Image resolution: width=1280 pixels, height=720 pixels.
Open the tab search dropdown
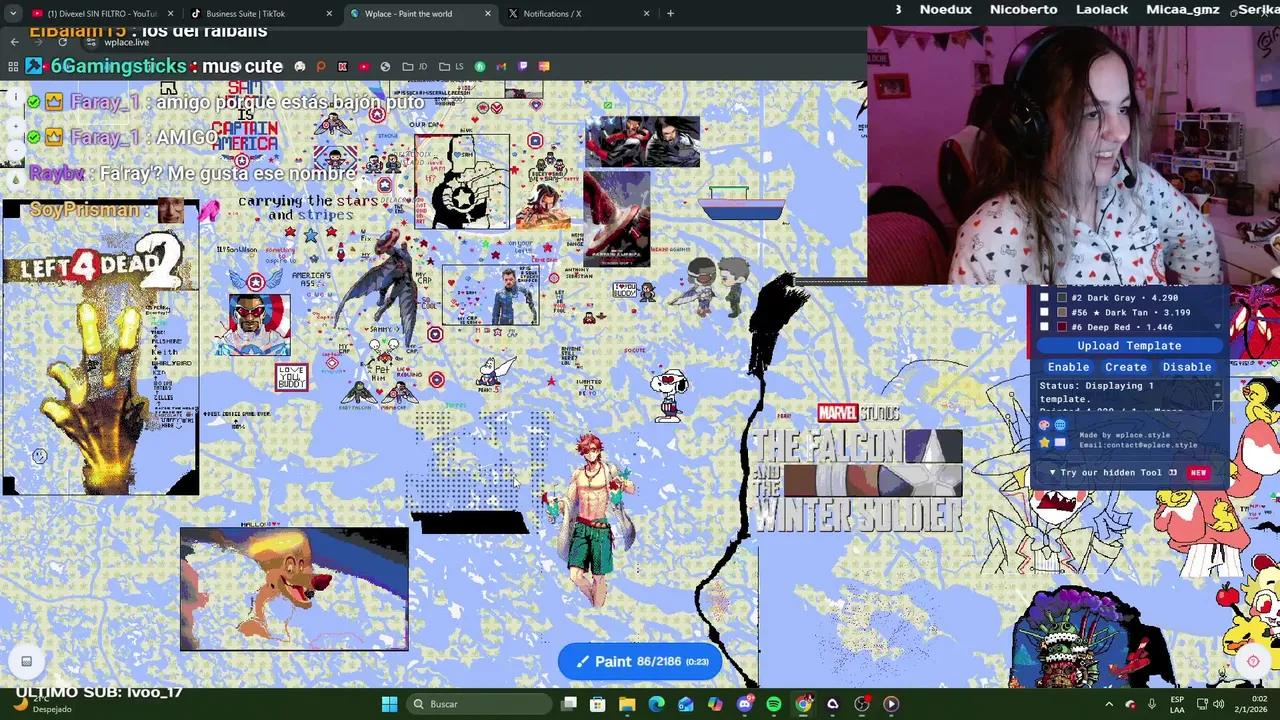coord(12,13)
